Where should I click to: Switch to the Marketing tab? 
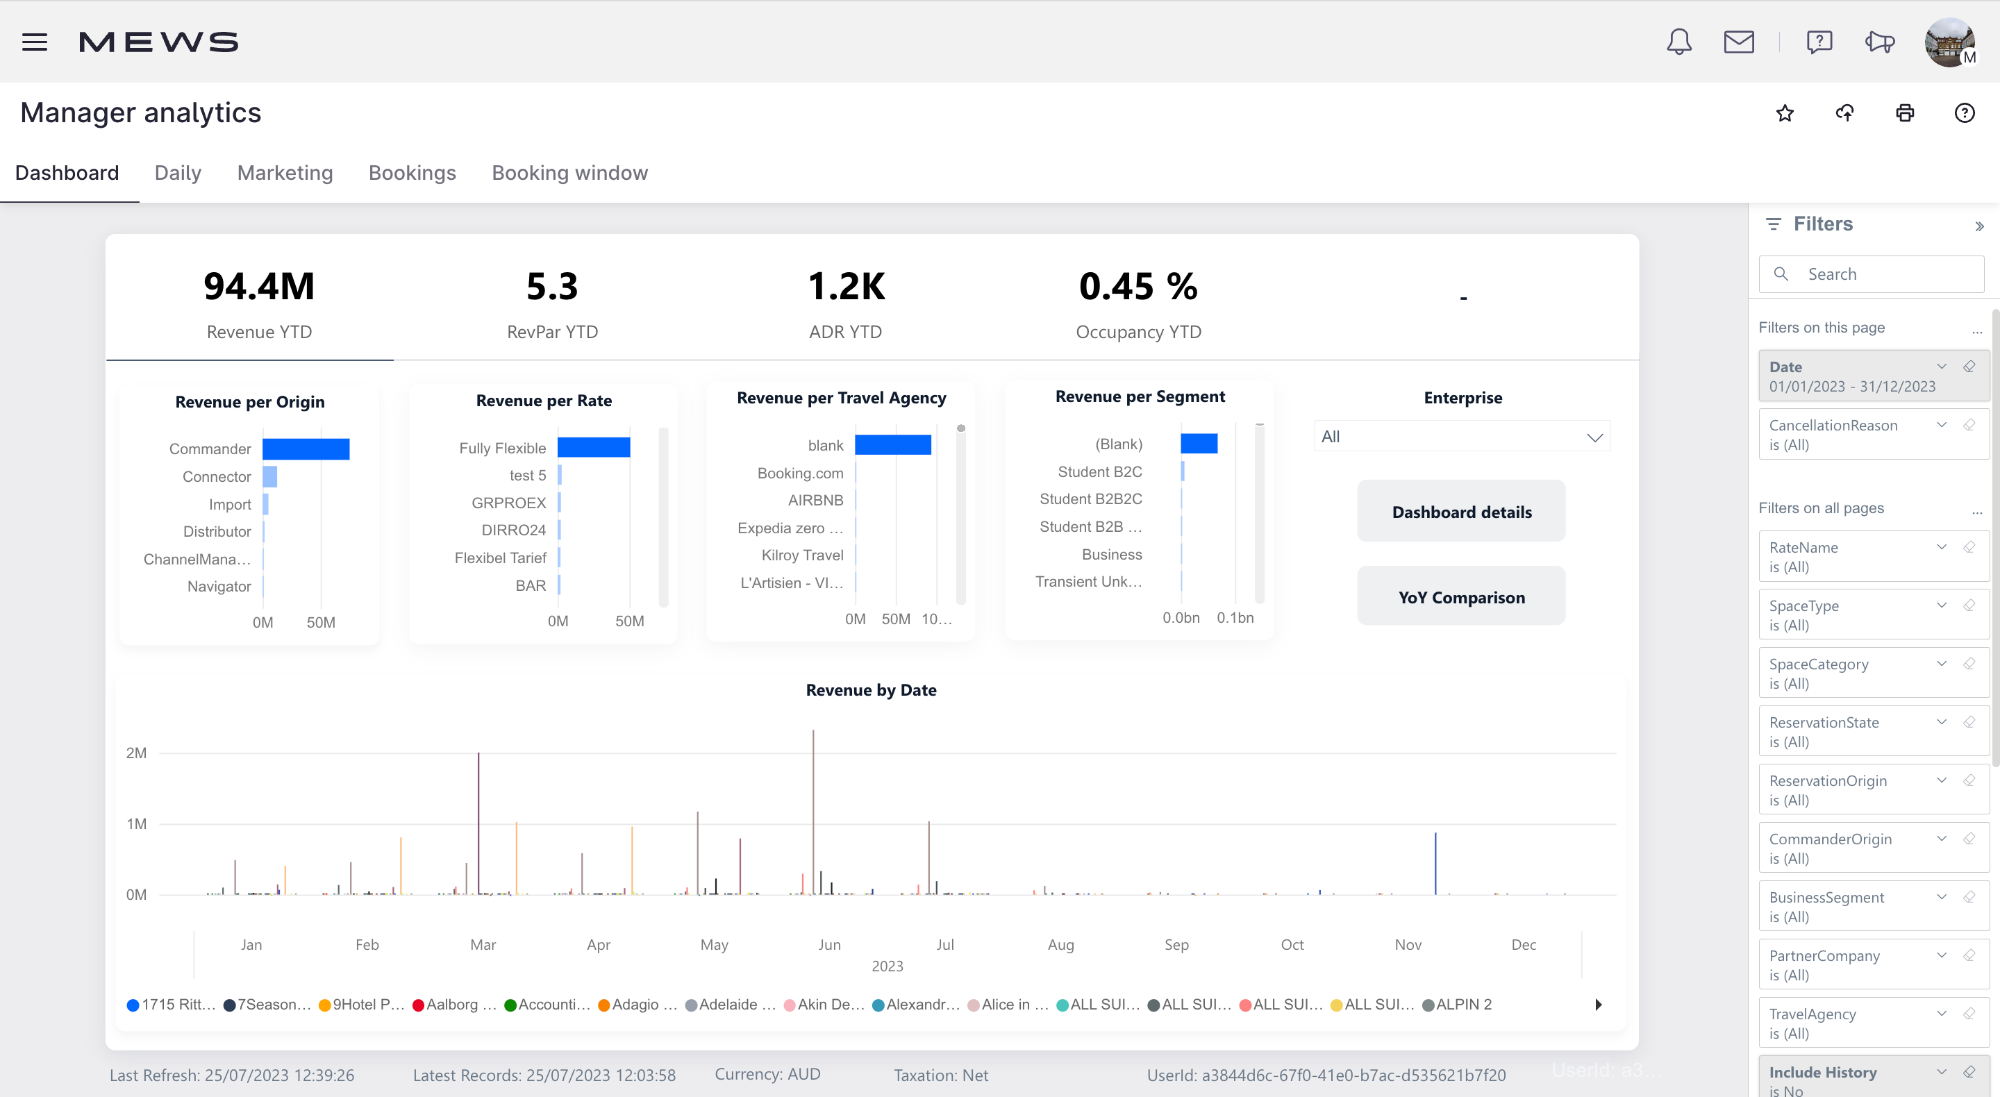tap(285, 173)
